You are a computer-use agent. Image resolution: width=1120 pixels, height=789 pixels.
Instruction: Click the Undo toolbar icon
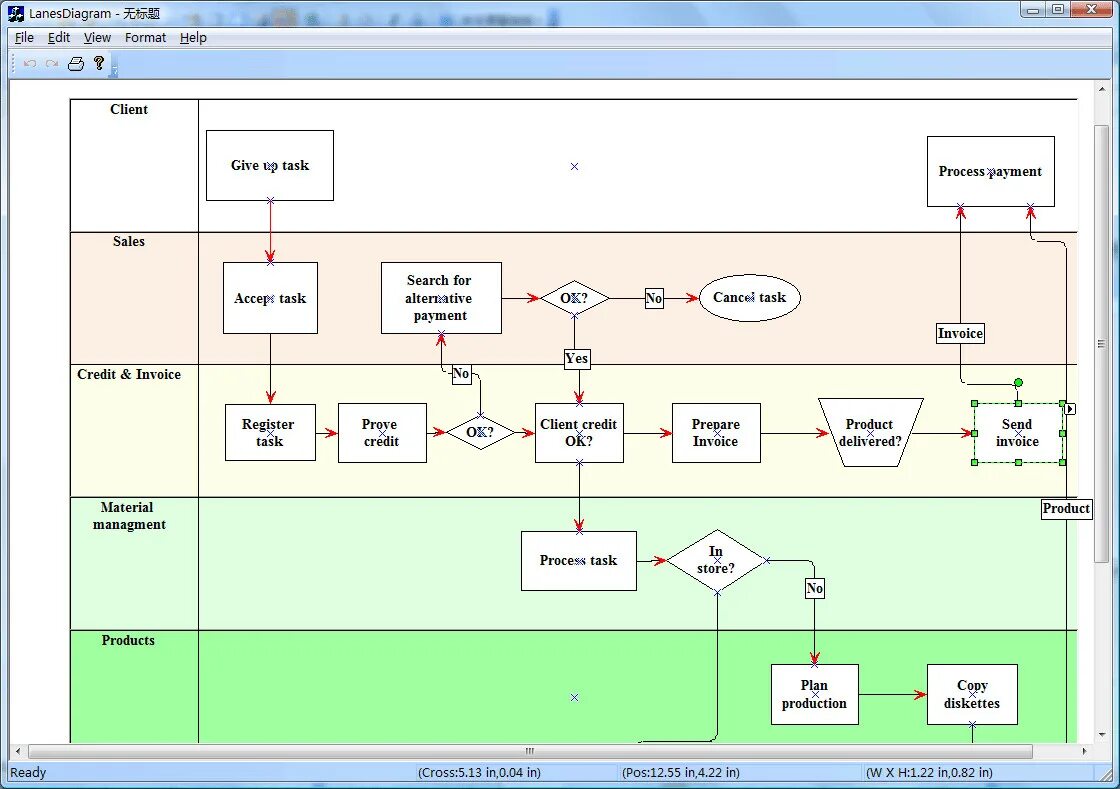tap(30, 64)
